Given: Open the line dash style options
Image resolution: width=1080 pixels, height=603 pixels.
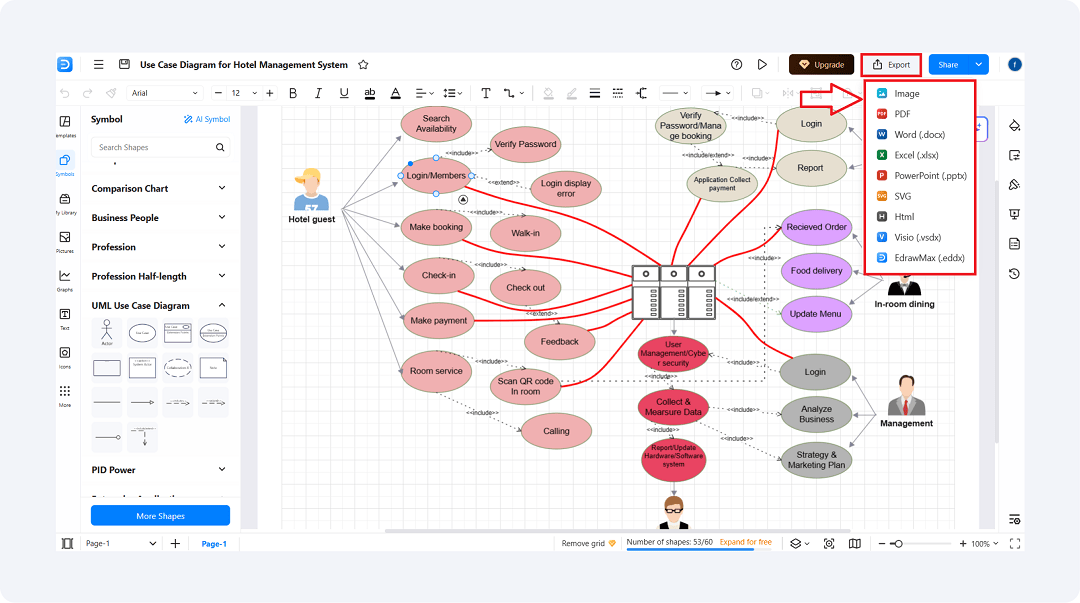Looking at the screenshot, I should coord(618,93).
